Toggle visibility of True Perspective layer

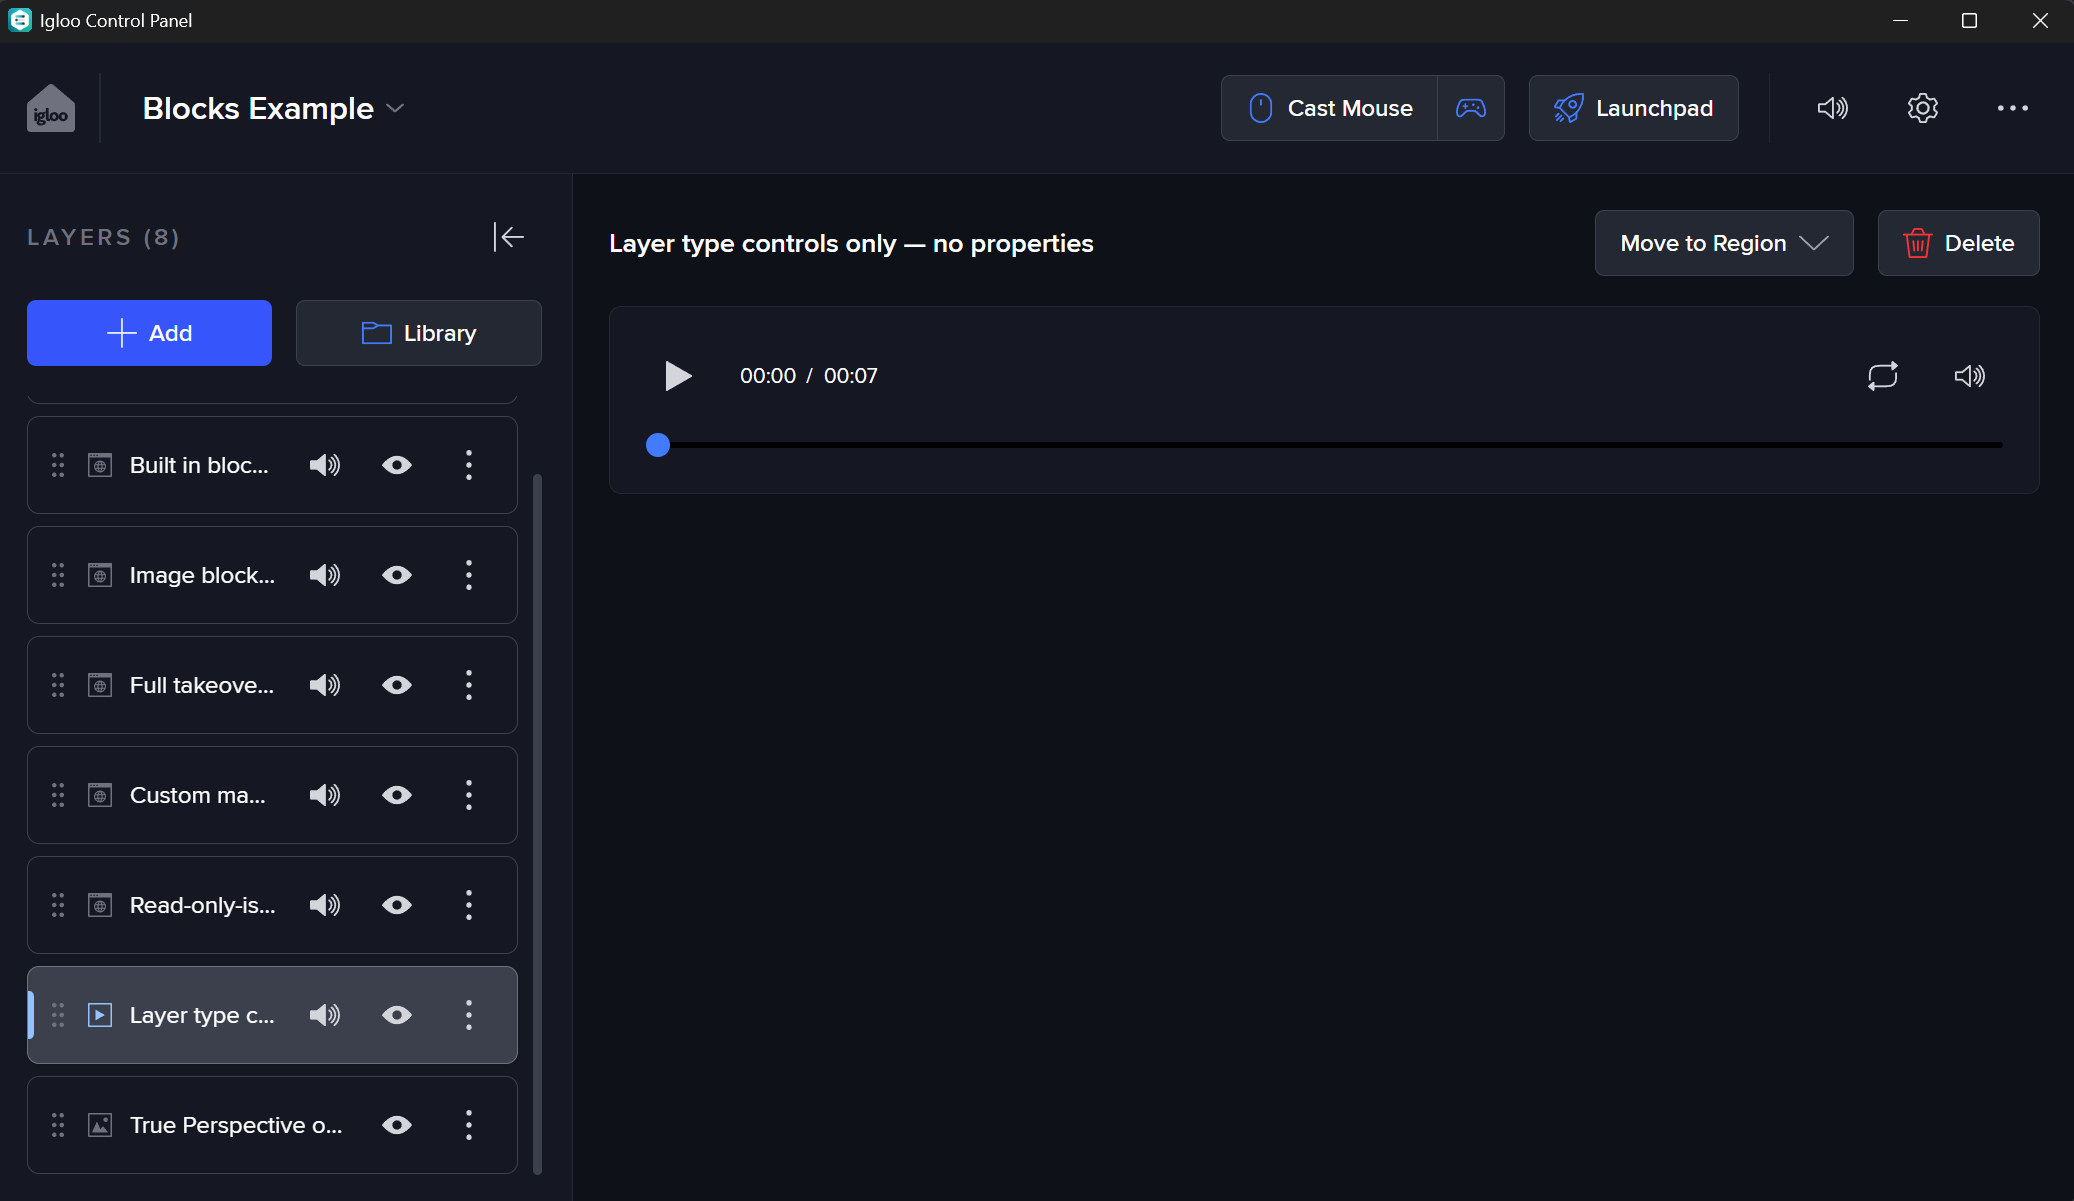397,1125
